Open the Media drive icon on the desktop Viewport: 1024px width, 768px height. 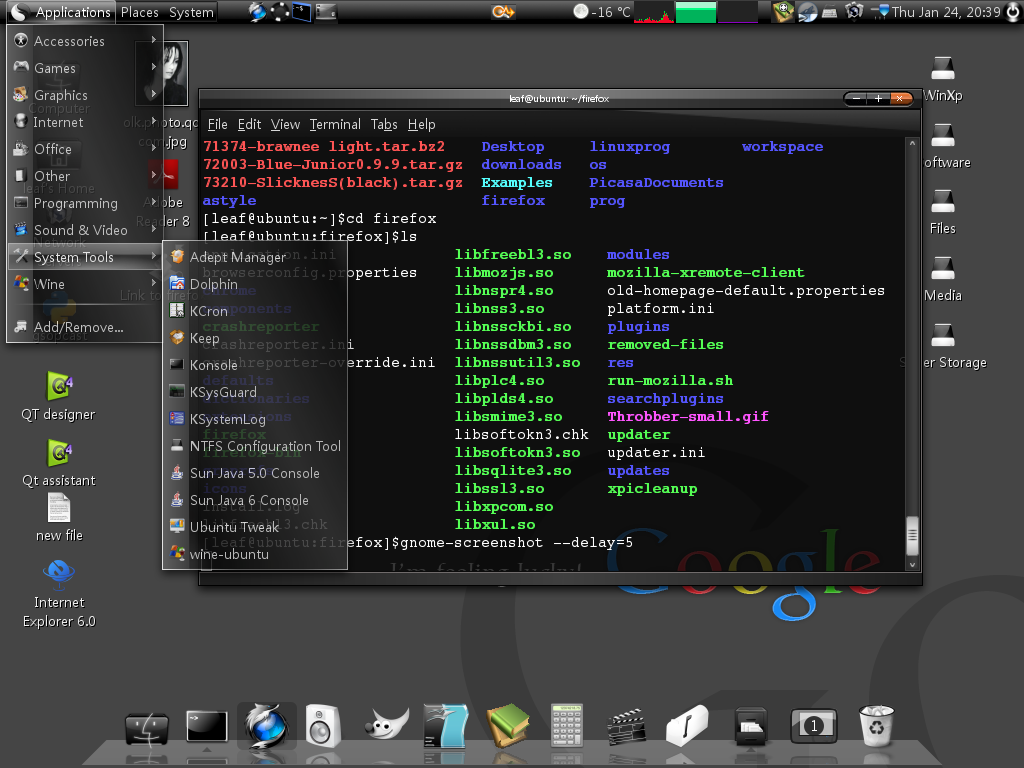[942, 279]
